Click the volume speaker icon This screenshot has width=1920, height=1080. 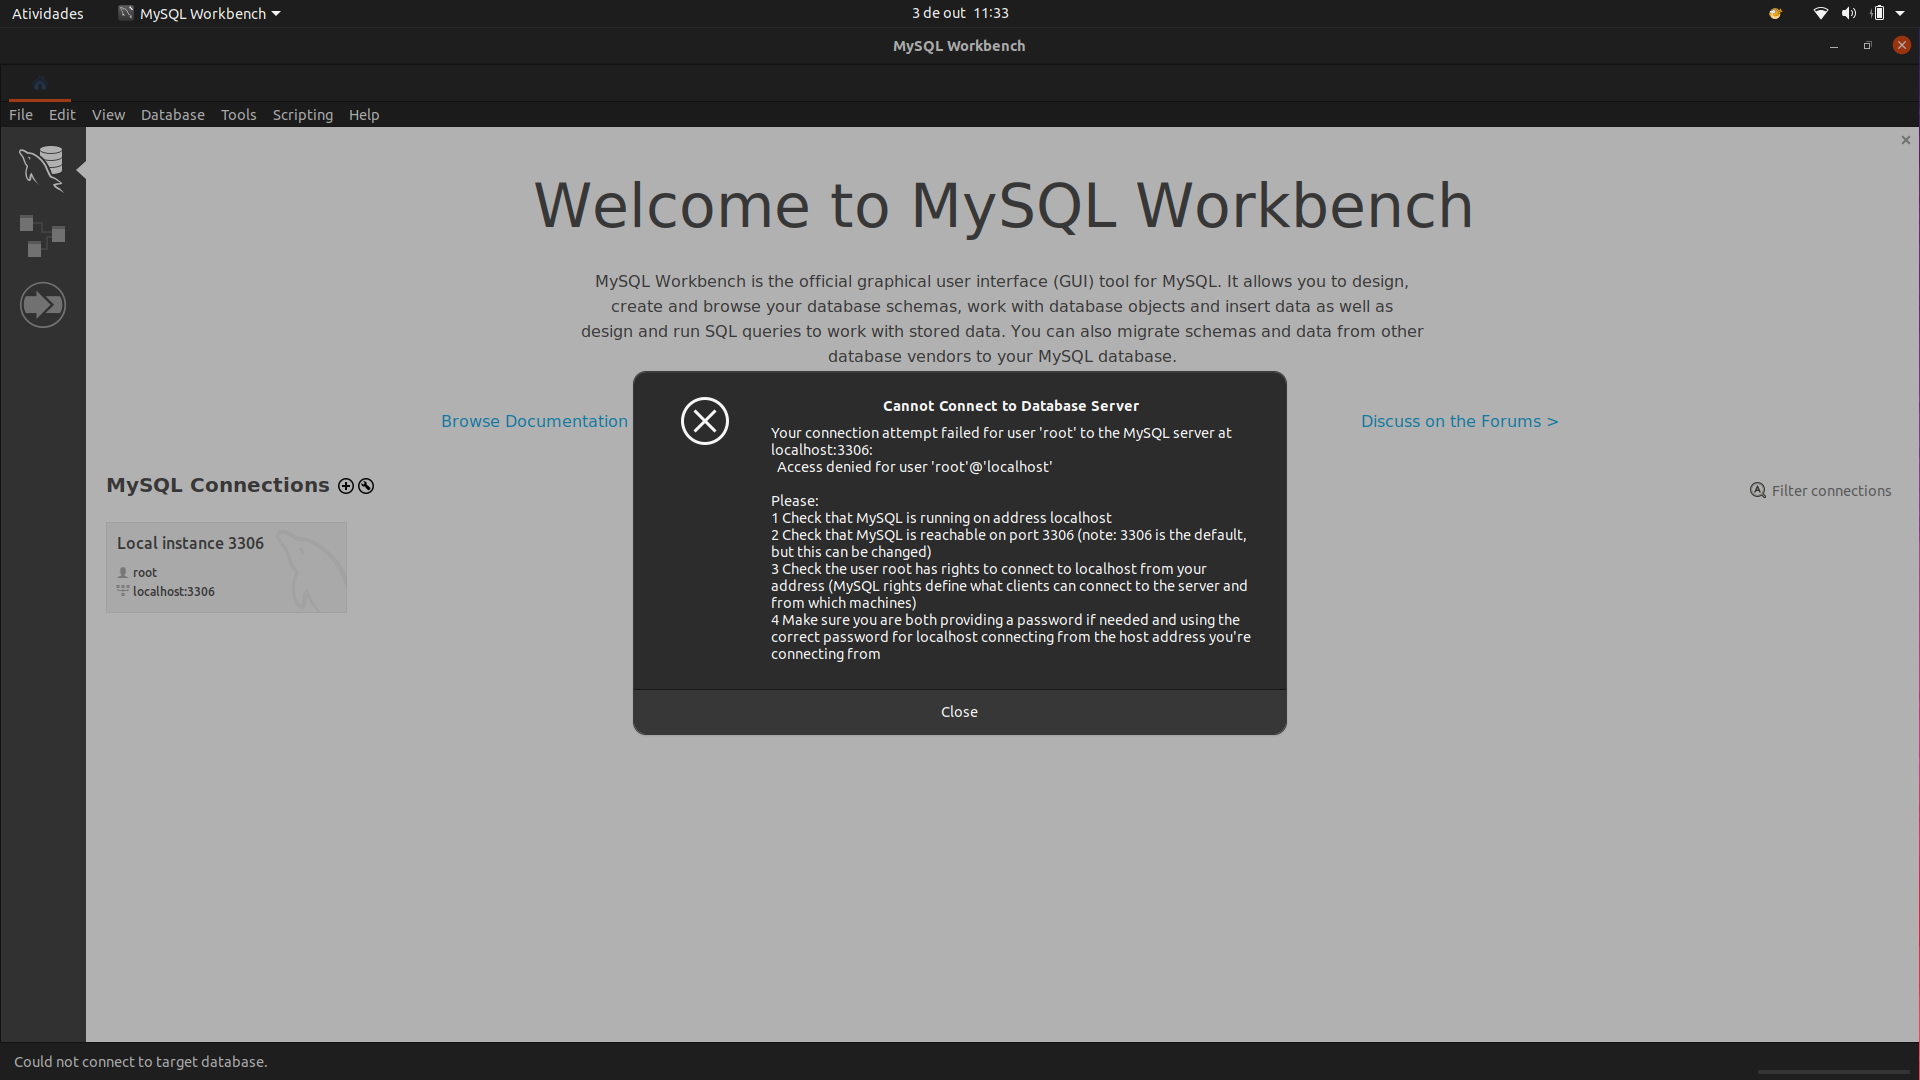coord(1848,13)
